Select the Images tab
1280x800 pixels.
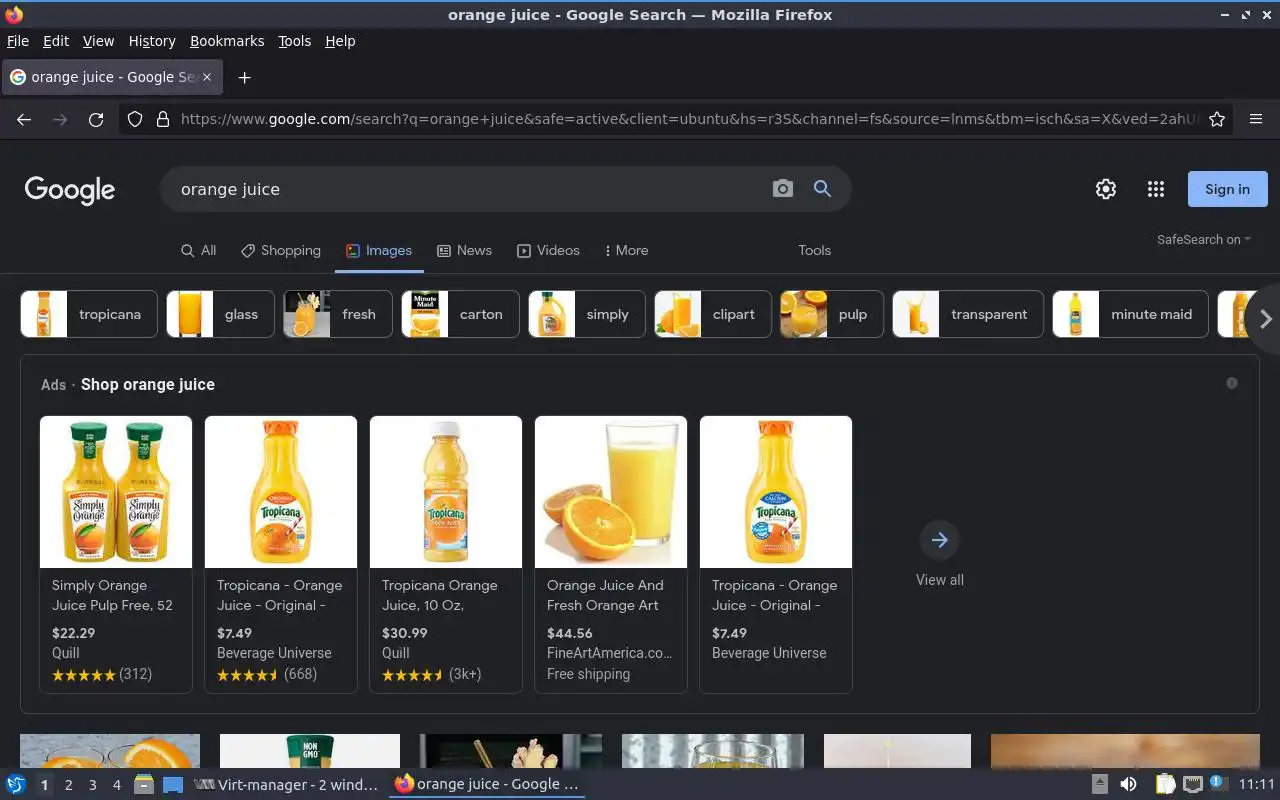[379, 250]
